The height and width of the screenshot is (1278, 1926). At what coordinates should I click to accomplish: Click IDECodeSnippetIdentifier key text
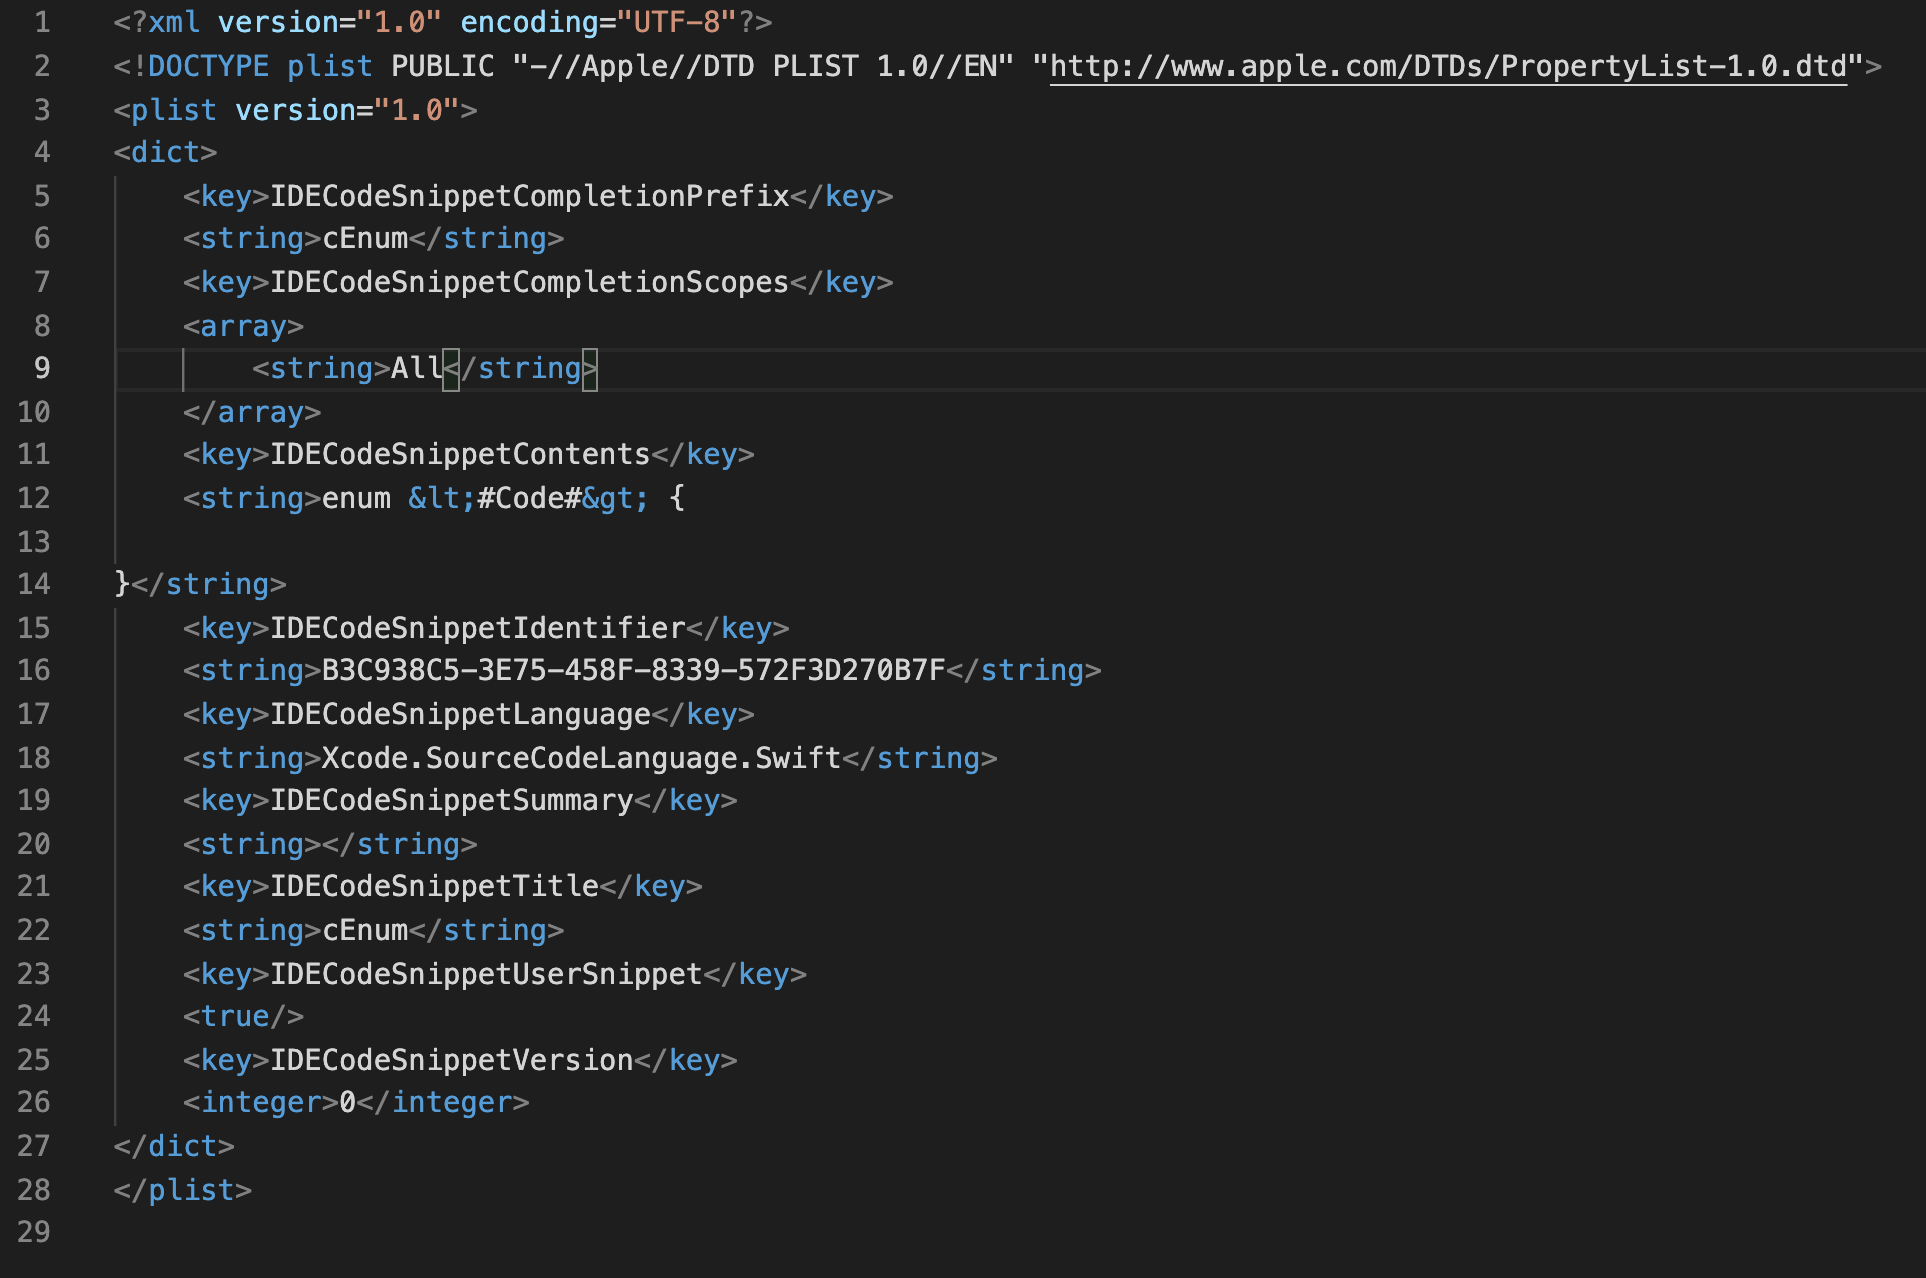(x=478, y=628)
